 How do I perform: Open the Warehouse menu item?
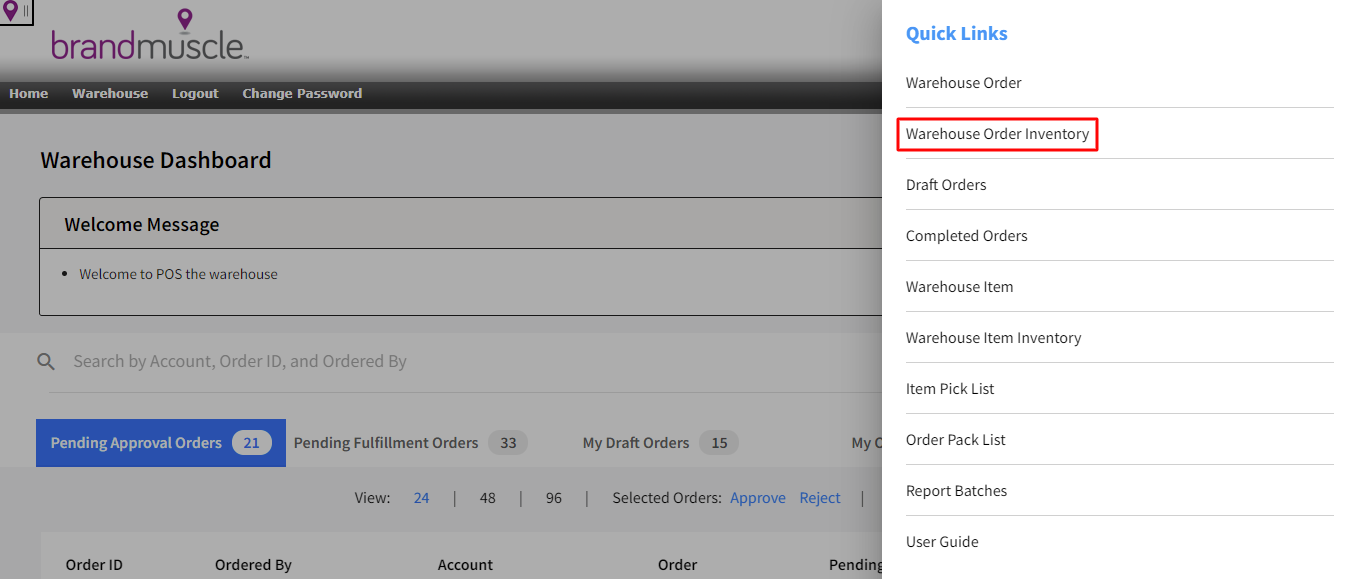click(109, 93)
